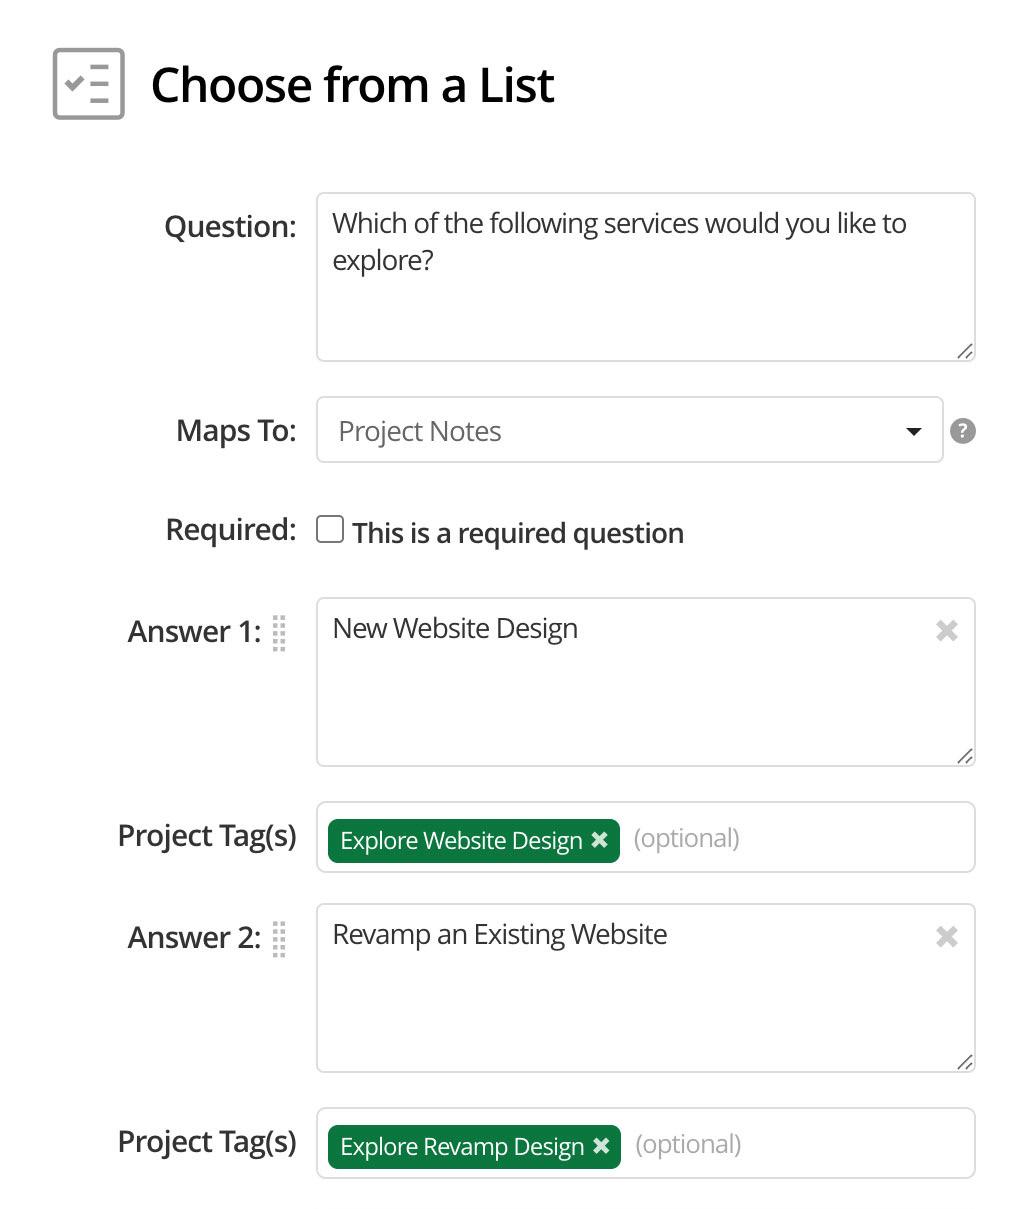
Task: Click the first Project Tags optional input
Action: (x=800, y=838)
